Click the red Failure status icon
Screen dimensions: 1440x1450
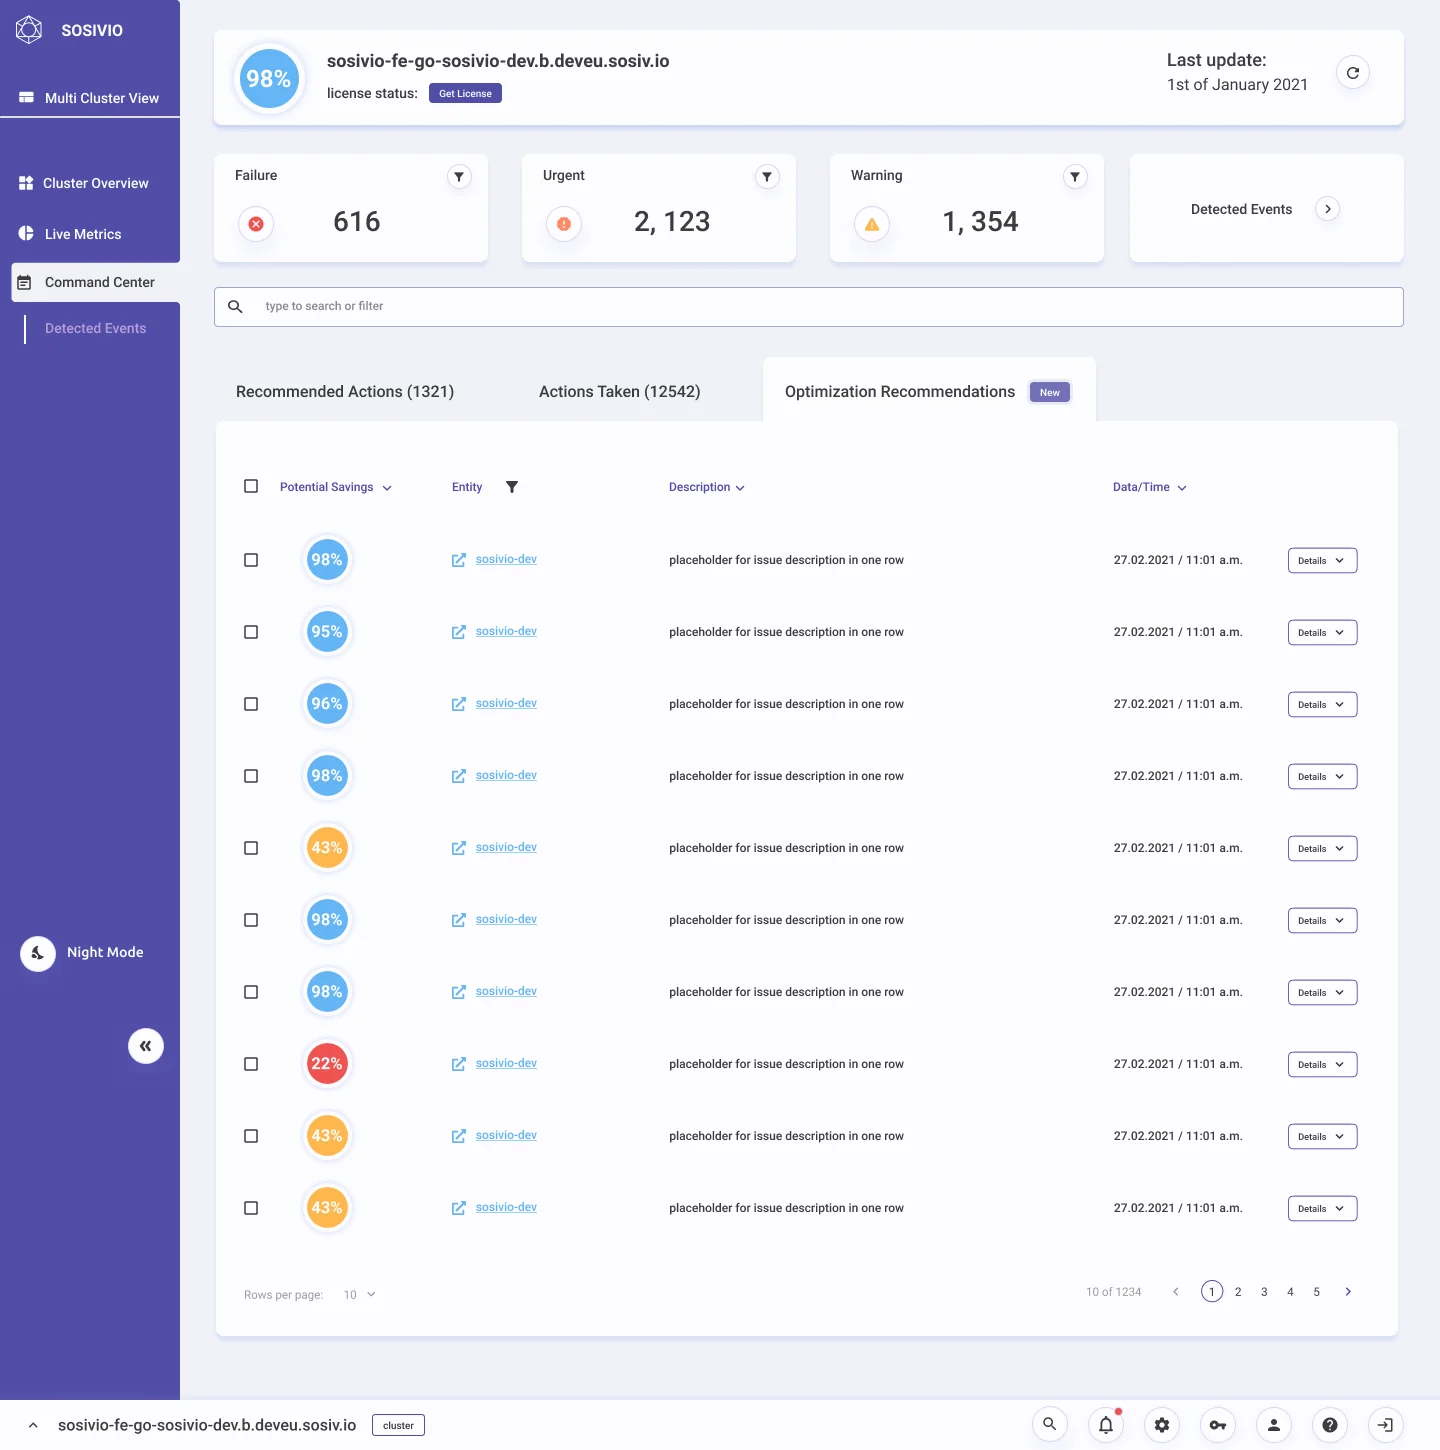click(x=256, y=224)
